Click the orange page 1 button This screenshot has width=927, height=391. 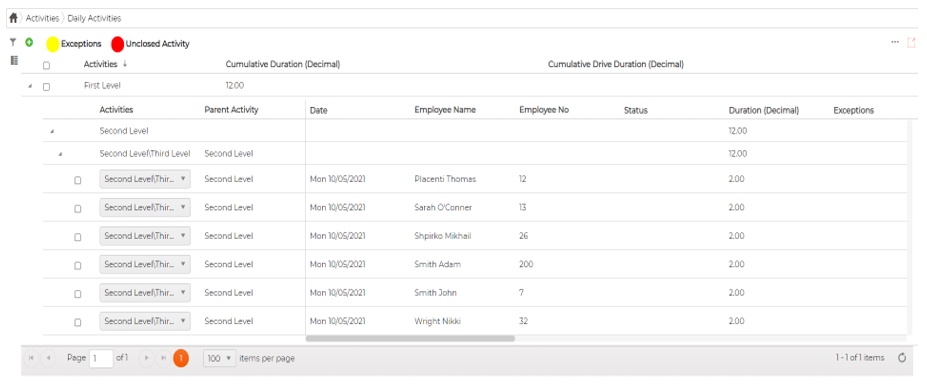[x=181, y=358]
